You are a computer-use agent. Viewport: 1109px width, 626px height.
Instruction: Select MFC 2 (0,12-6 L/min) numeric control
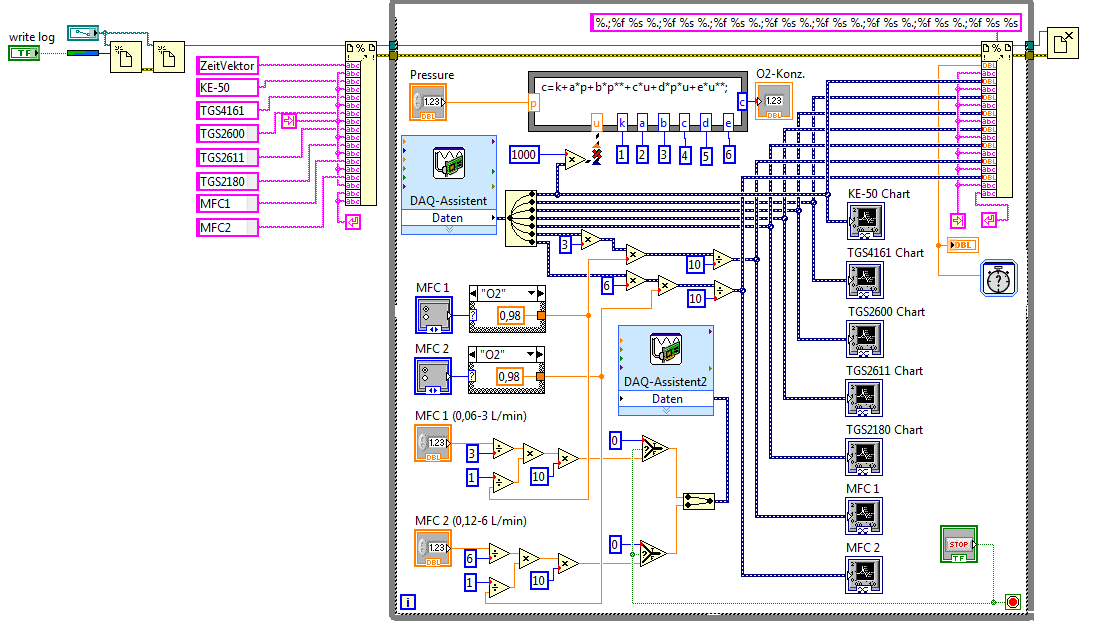pyautogui.click(x=433, y=547)
